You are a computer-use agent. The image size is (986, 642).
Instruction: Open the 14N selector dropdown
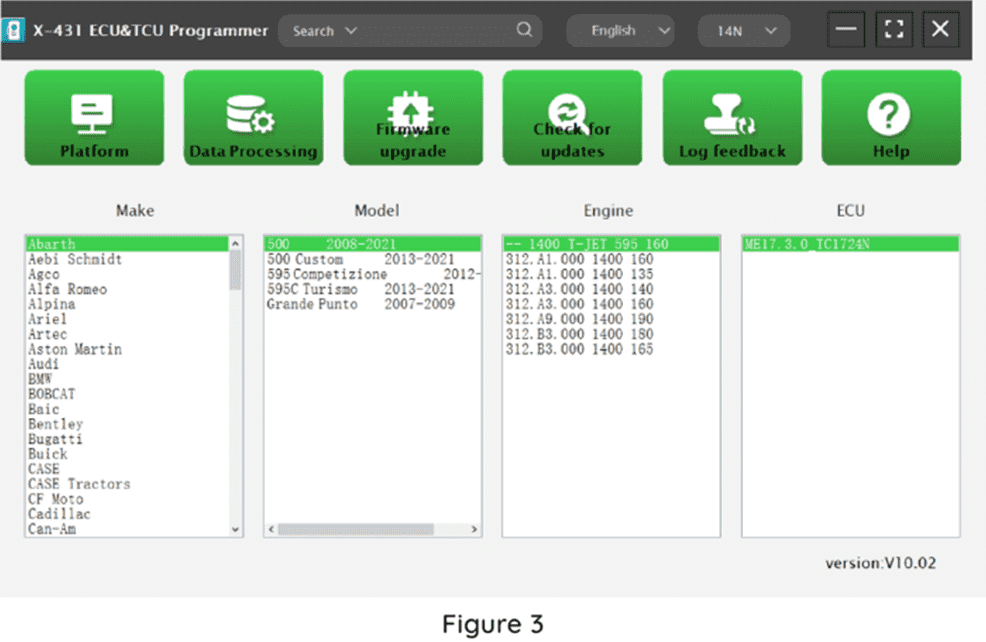[x=744, y=31]
